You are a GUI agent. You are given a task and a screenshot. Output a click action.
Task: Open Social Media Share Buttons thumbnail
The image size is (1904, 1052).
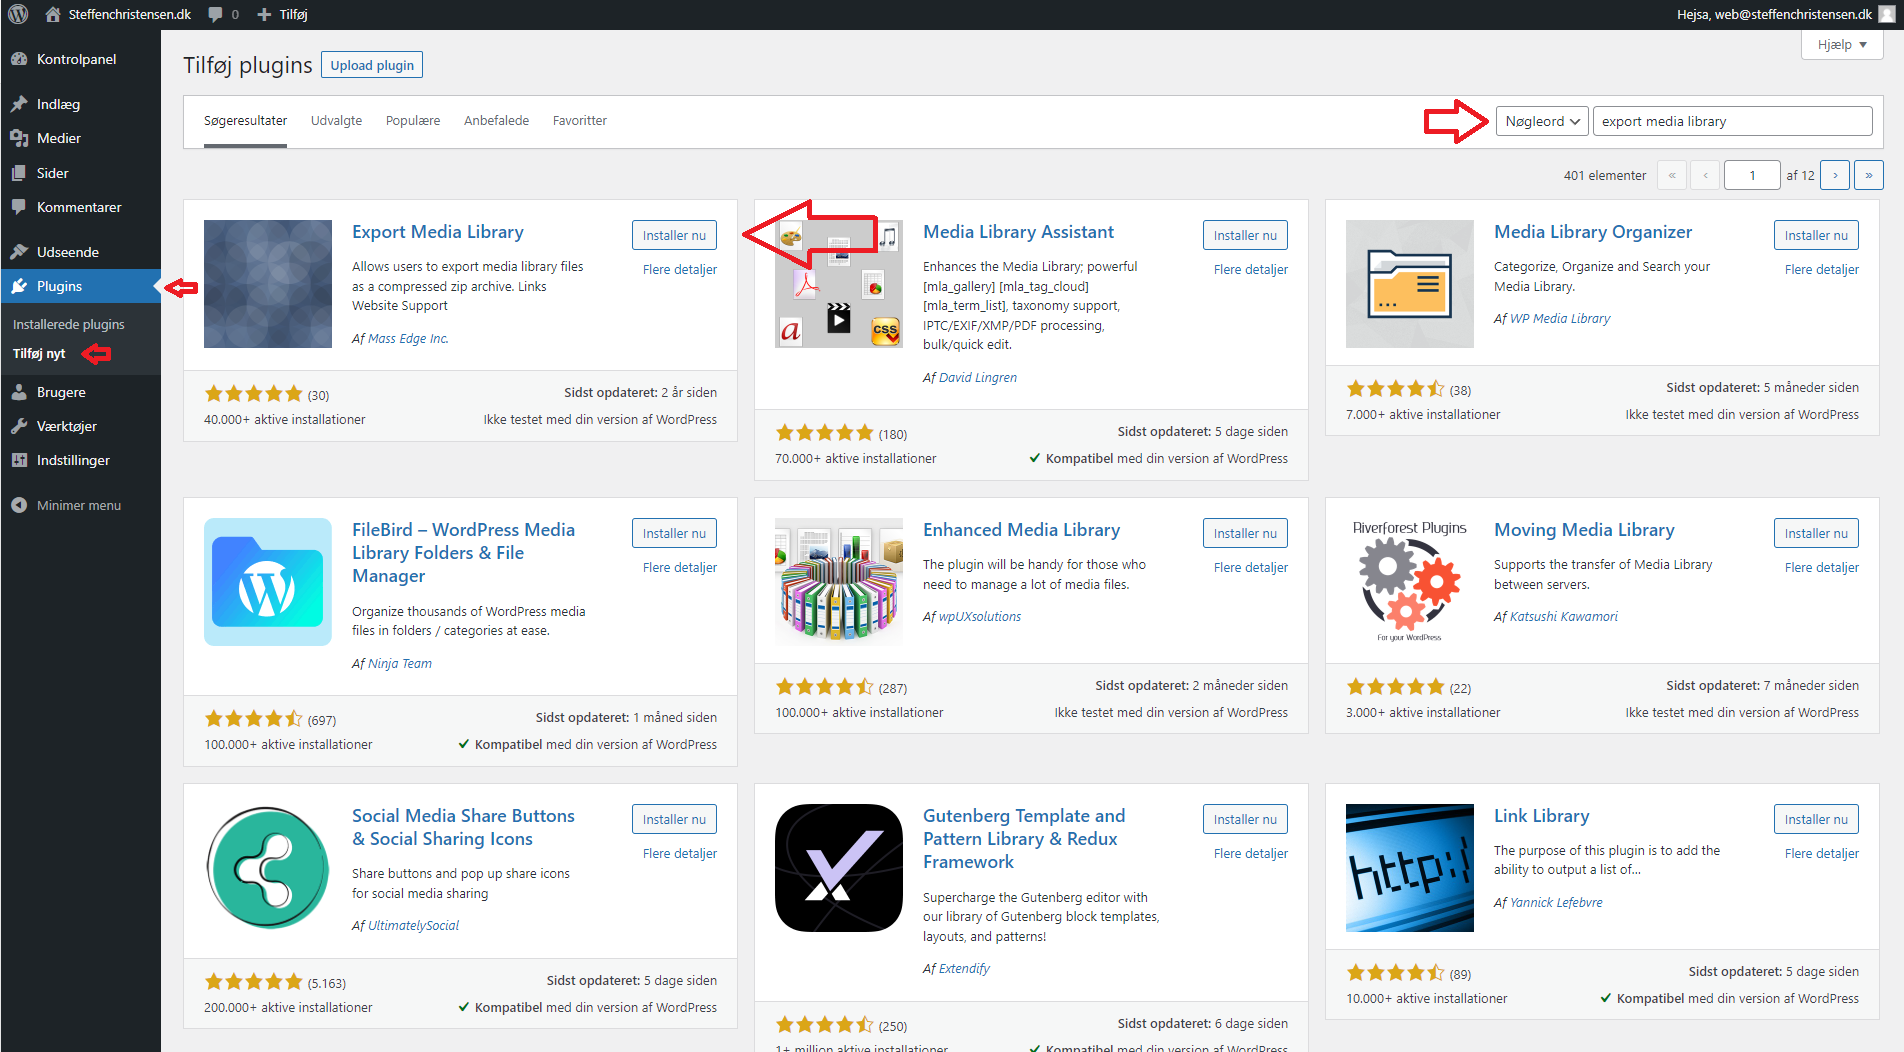coord(268,868)
